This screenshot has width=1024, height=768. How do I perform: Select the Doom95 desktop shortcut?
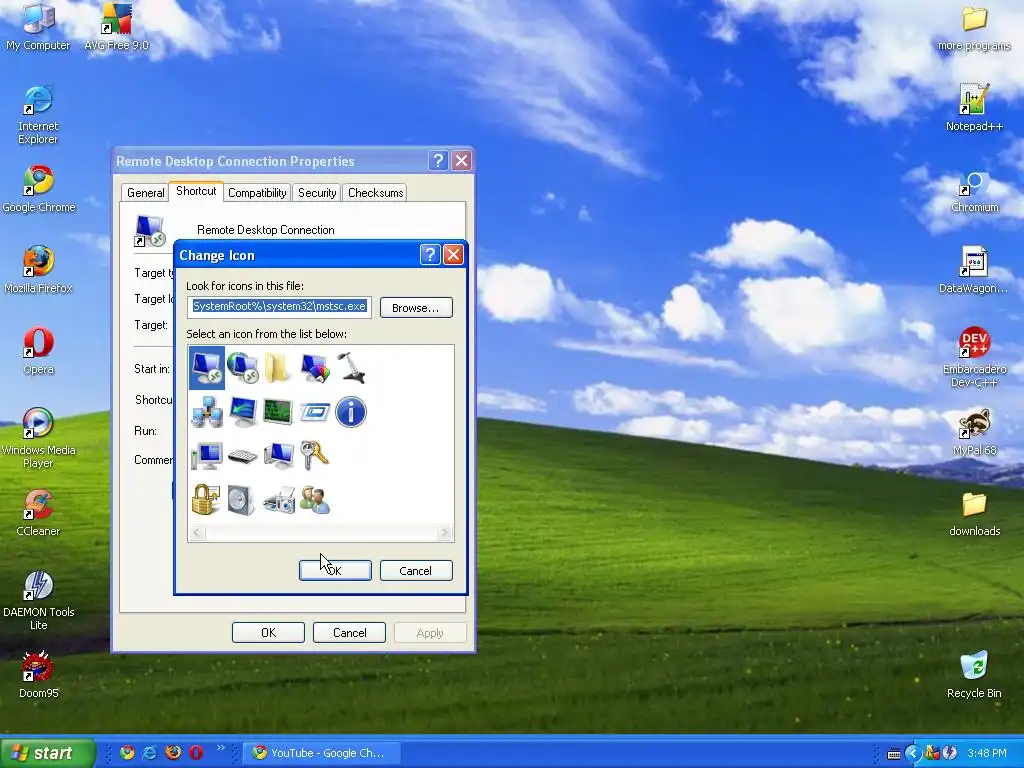click(39, 675)
